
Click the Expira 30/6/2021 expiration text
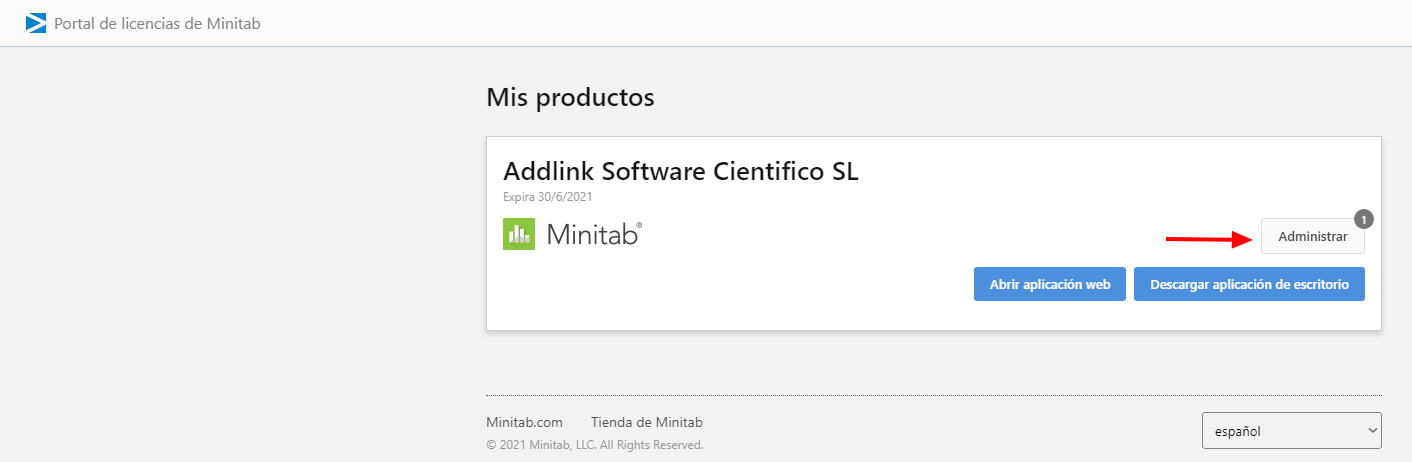[x=547, y=197]
